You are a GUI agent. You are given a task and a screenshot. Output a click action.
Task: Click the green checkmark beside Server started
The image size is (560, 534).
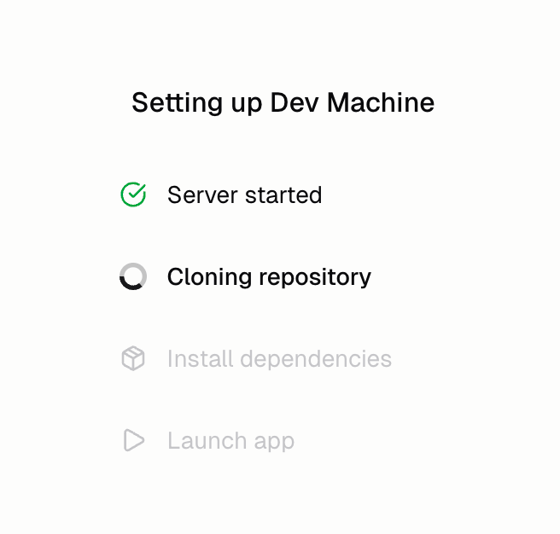(133, 195)
